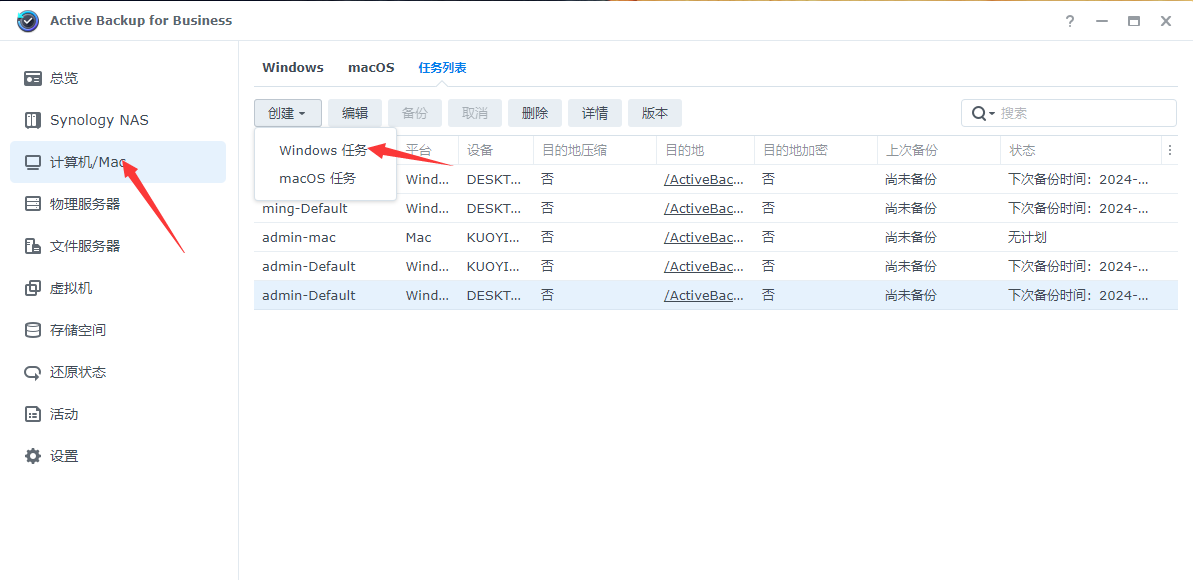The image size is (1193, 580).
Task: Open the 创建 (Create) dropdown button
Action: (287, 112)
